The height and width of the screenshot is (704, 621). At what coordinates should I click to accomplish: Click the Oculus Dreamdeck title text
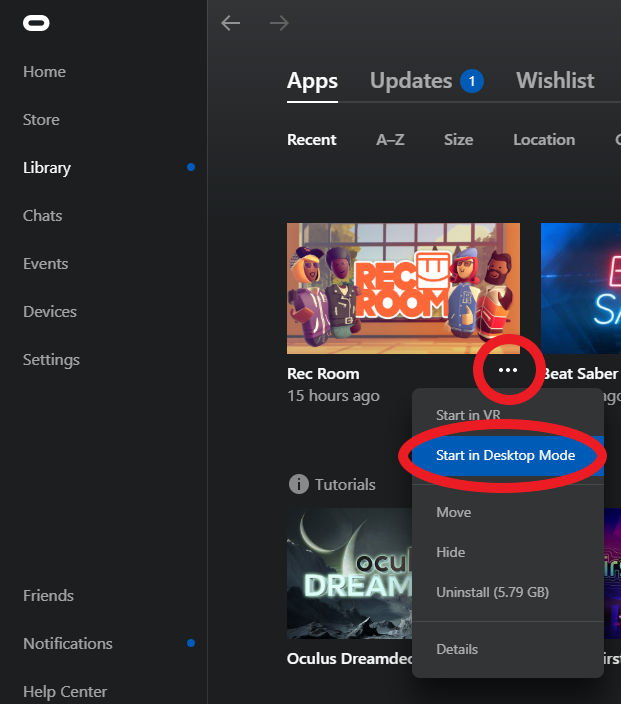(x=349, y=659)
